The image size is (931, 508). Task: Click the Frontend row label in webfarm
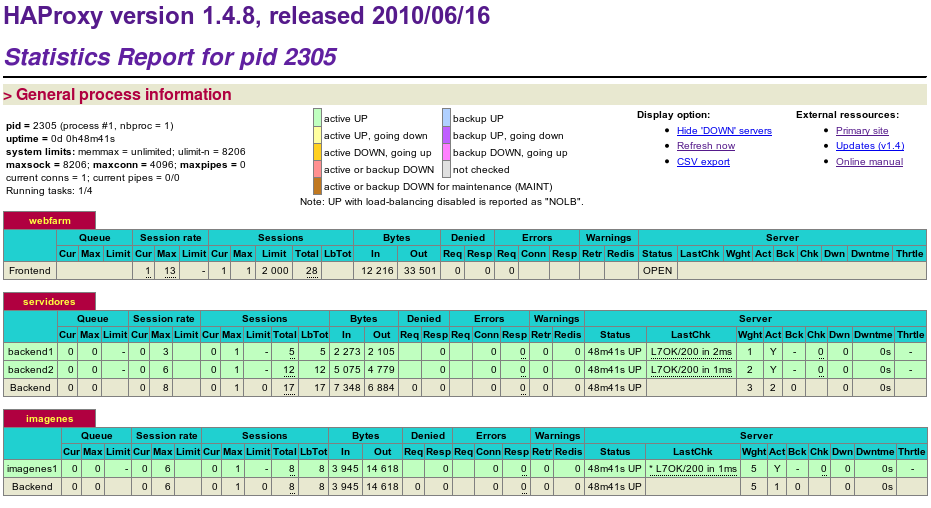[x=30, y=271]
